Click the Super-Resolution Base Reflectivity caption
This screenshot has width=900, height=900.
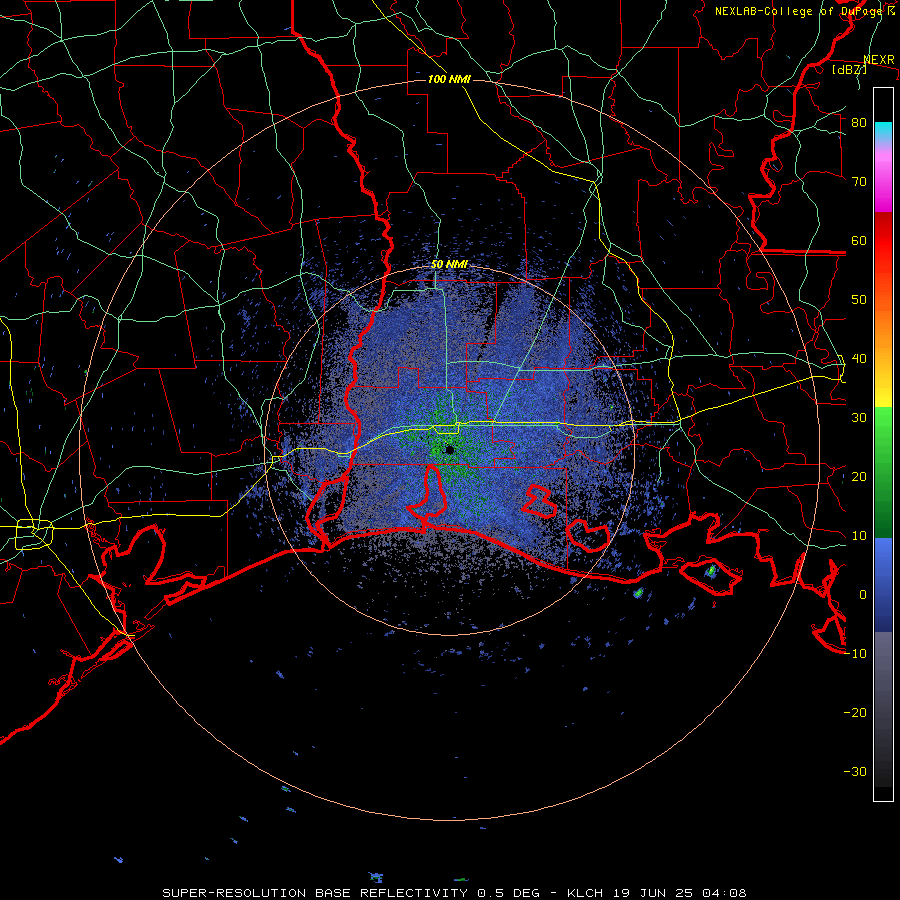[454, 893]
